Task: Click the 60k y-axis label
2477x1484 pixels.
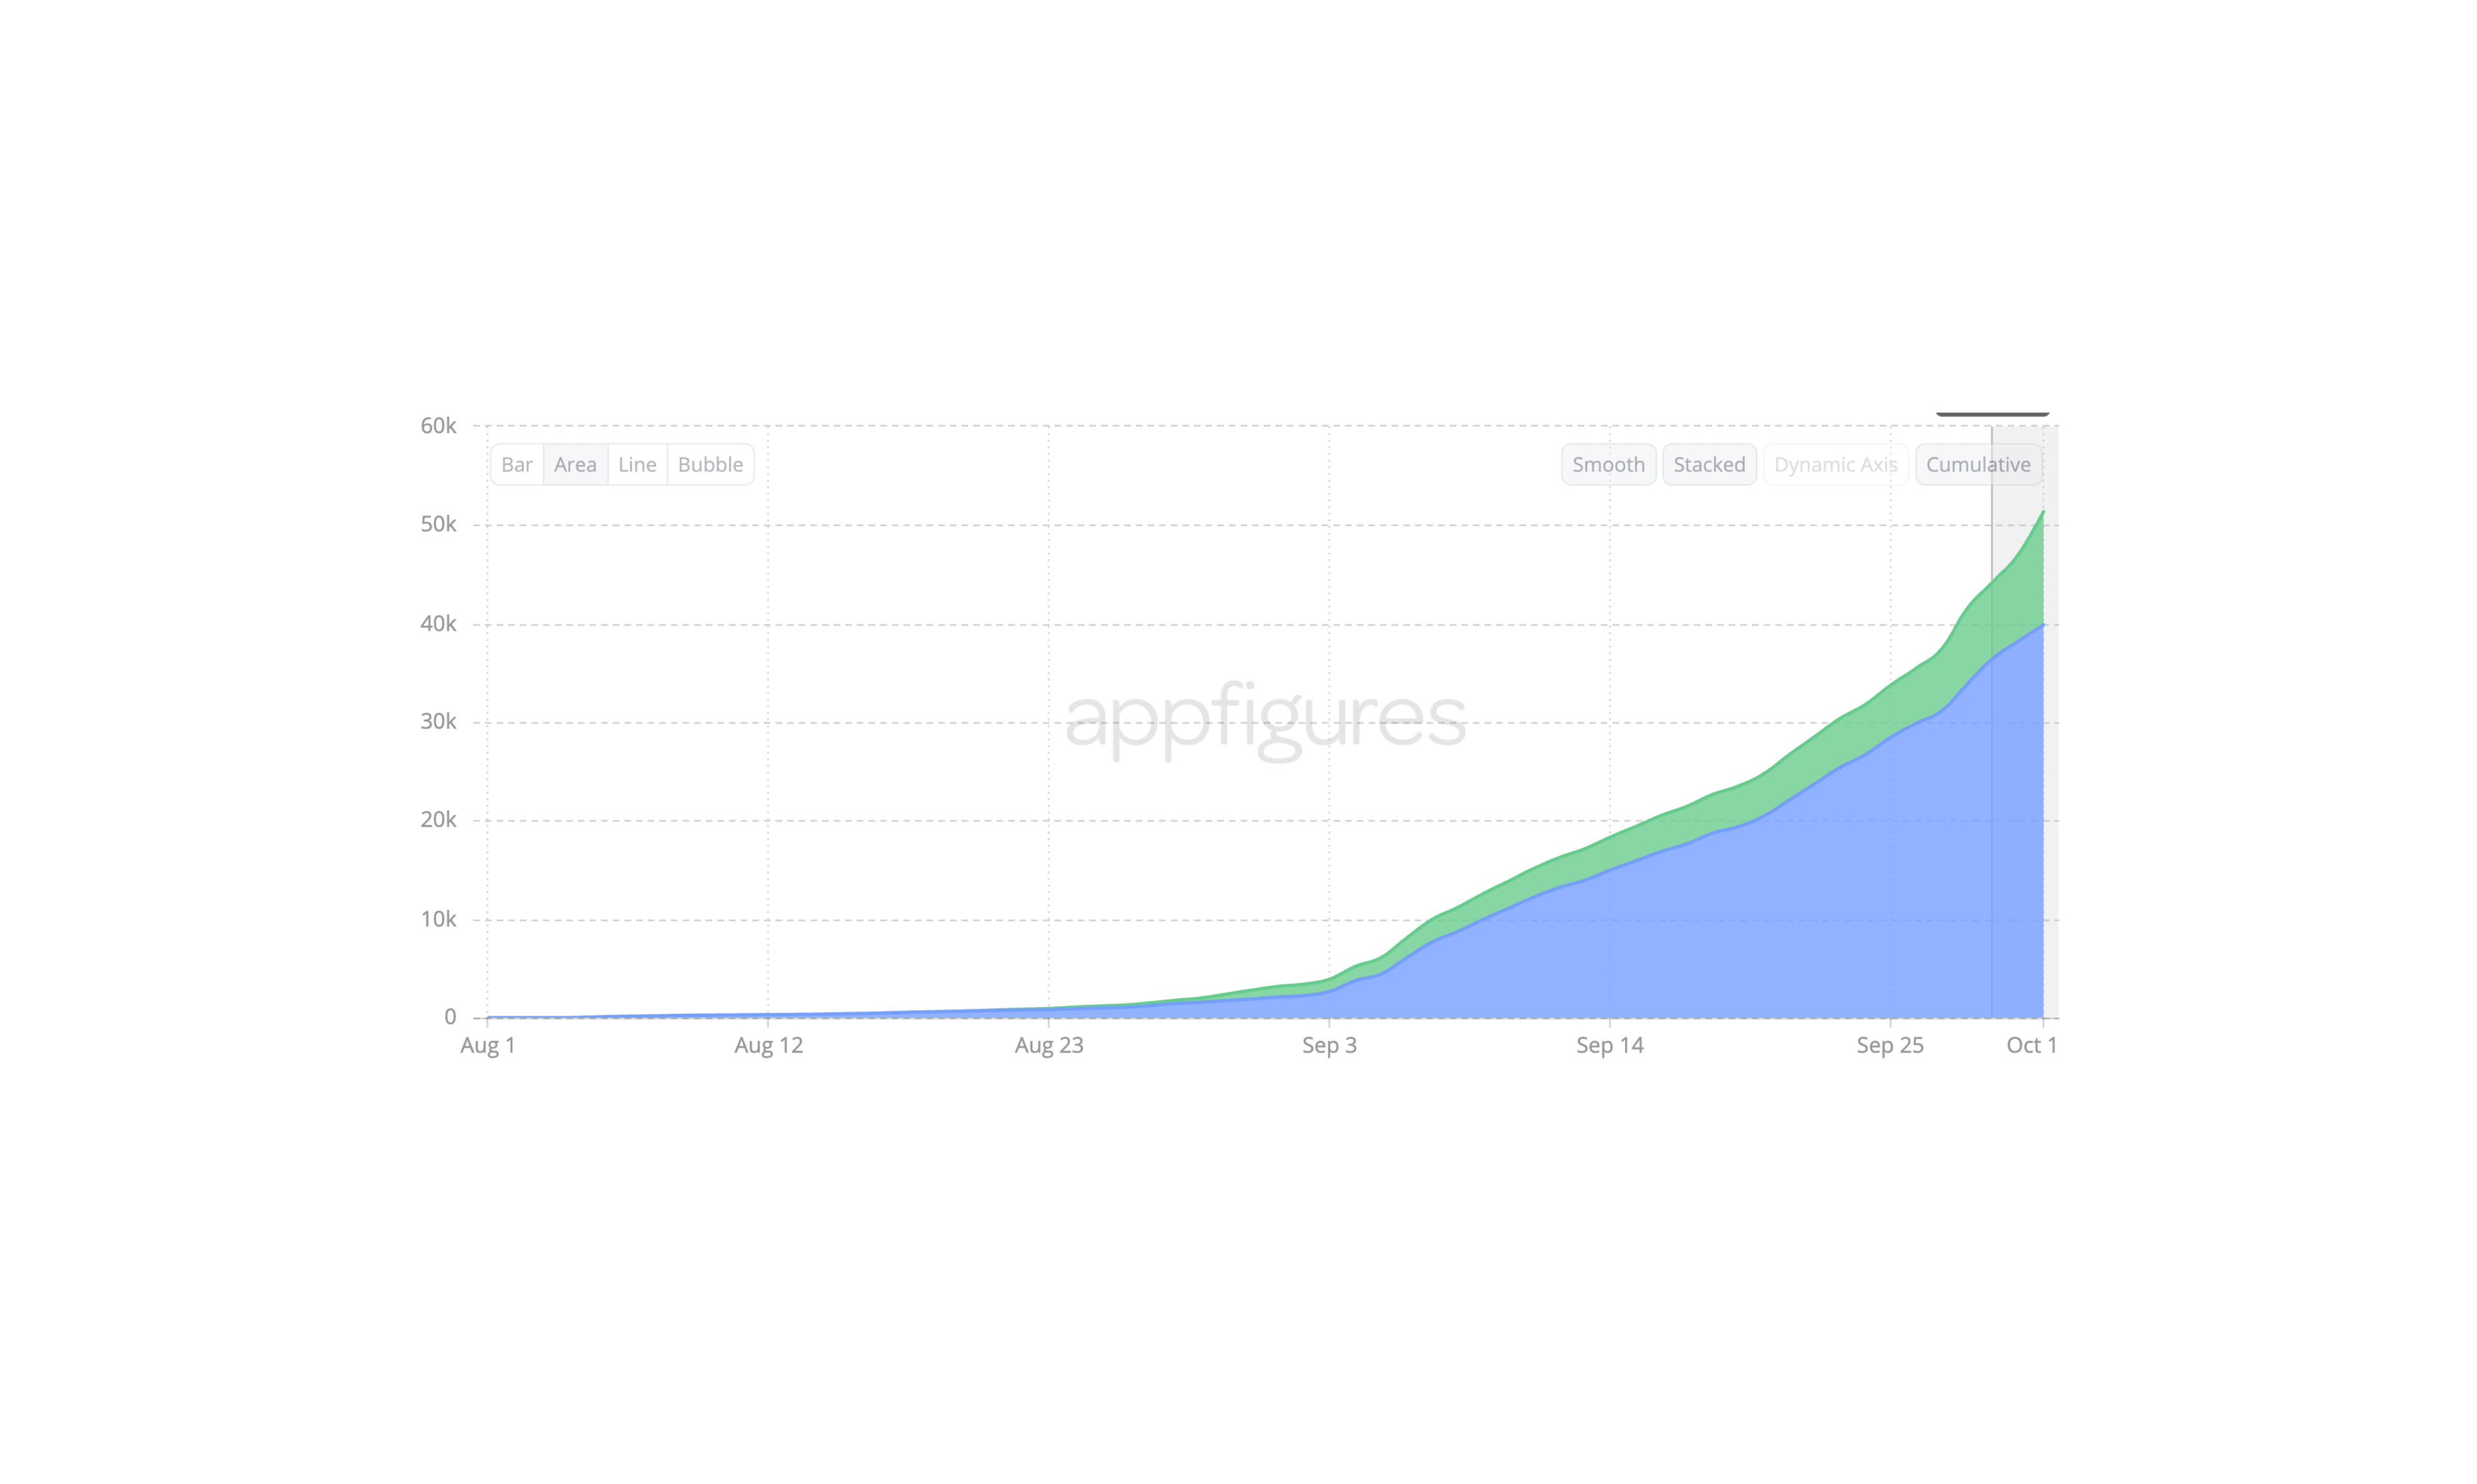Action: 438,426
